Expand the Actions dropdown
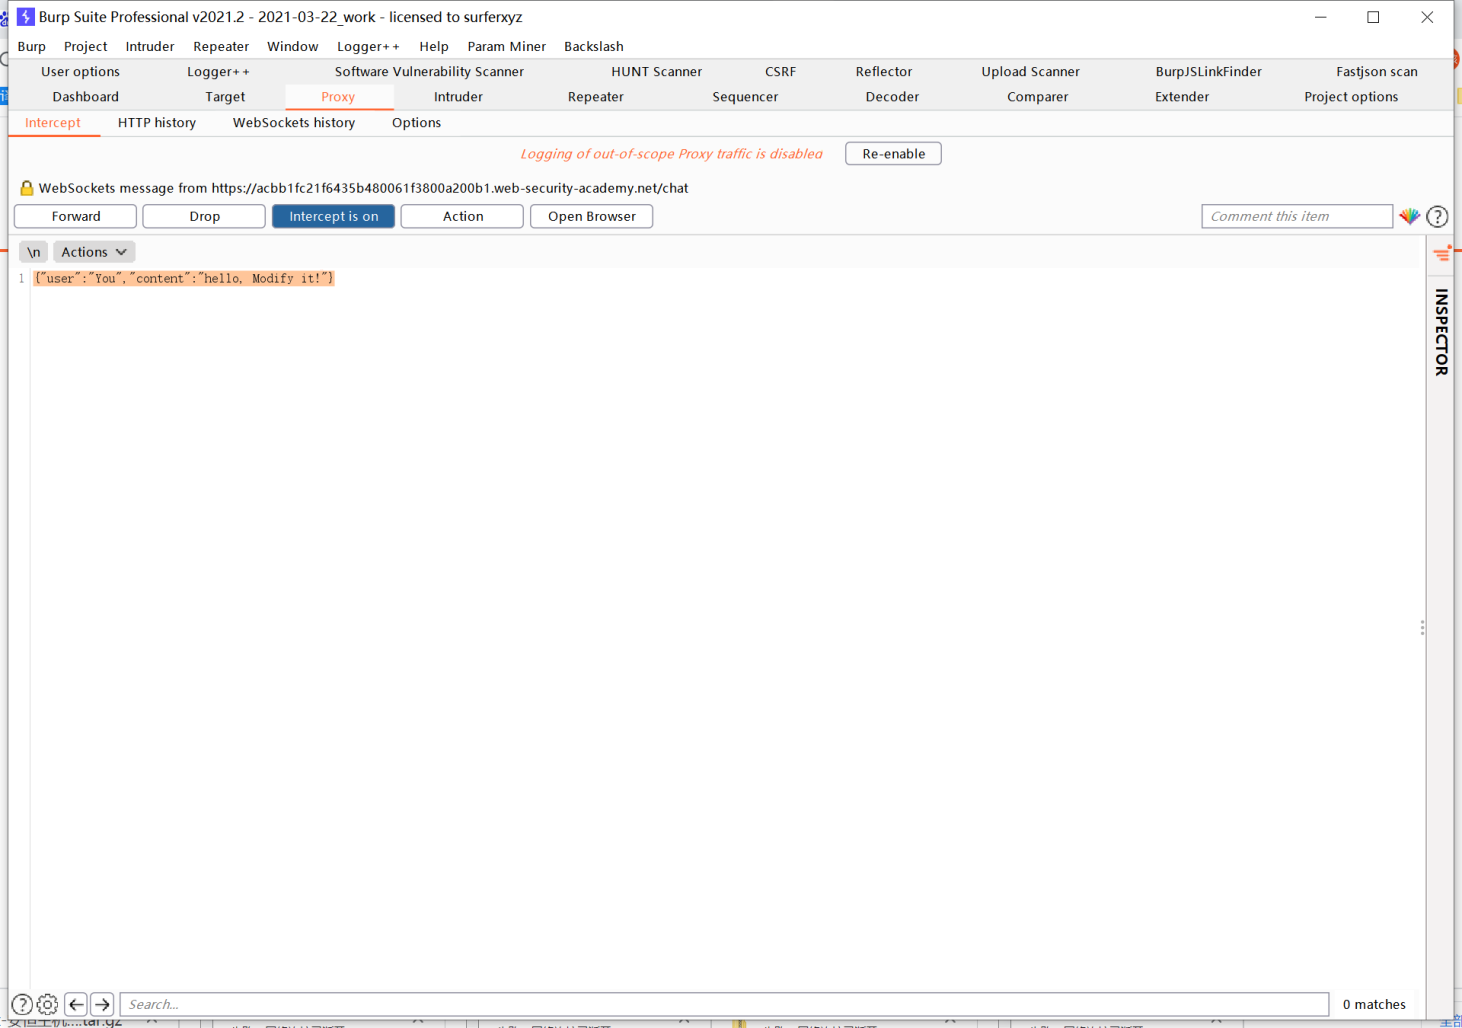The image size is (1462, 1028). pyautogui.click(x=94, y=252)
